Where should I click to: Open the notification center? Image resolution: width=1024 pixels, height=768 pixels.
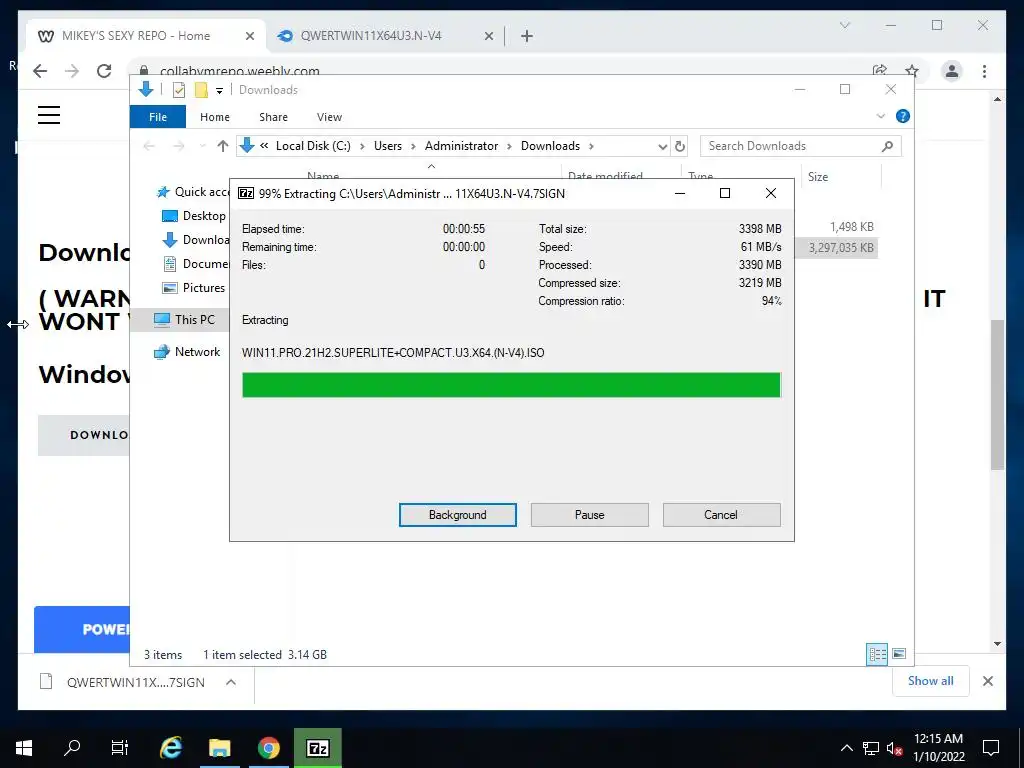click(991, 748)
